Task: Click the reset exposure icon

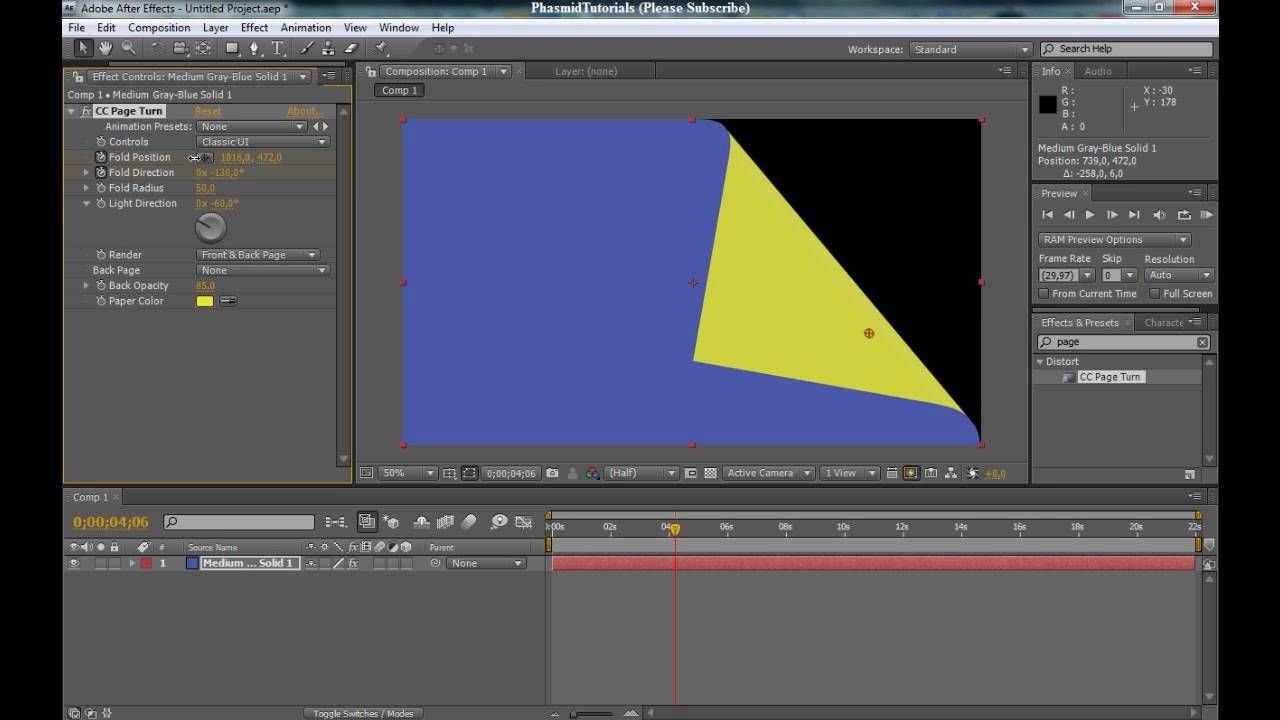Action: click(x=972, y=473)
